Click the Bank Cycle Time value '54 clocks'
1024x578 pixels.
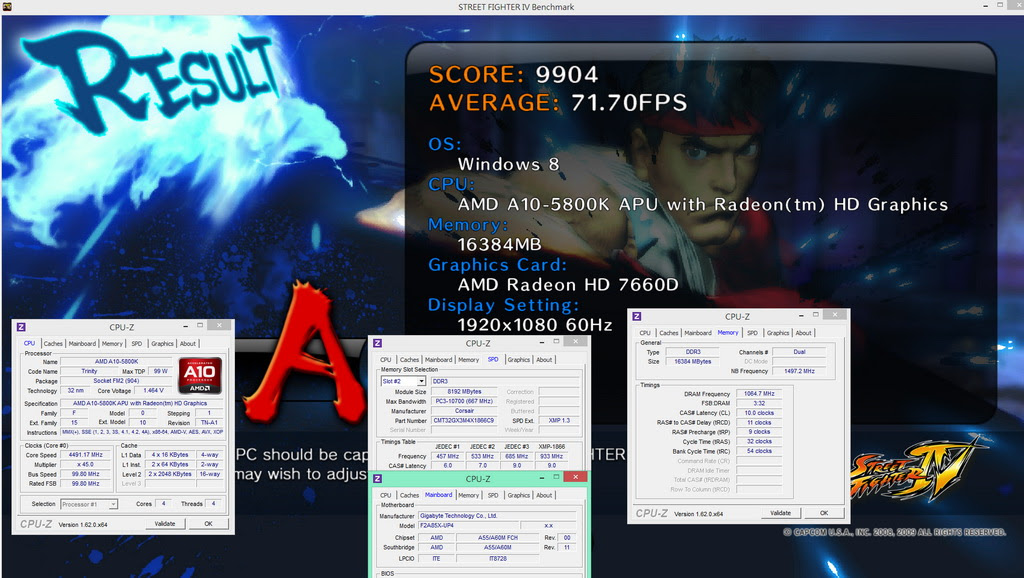point(759,451)
